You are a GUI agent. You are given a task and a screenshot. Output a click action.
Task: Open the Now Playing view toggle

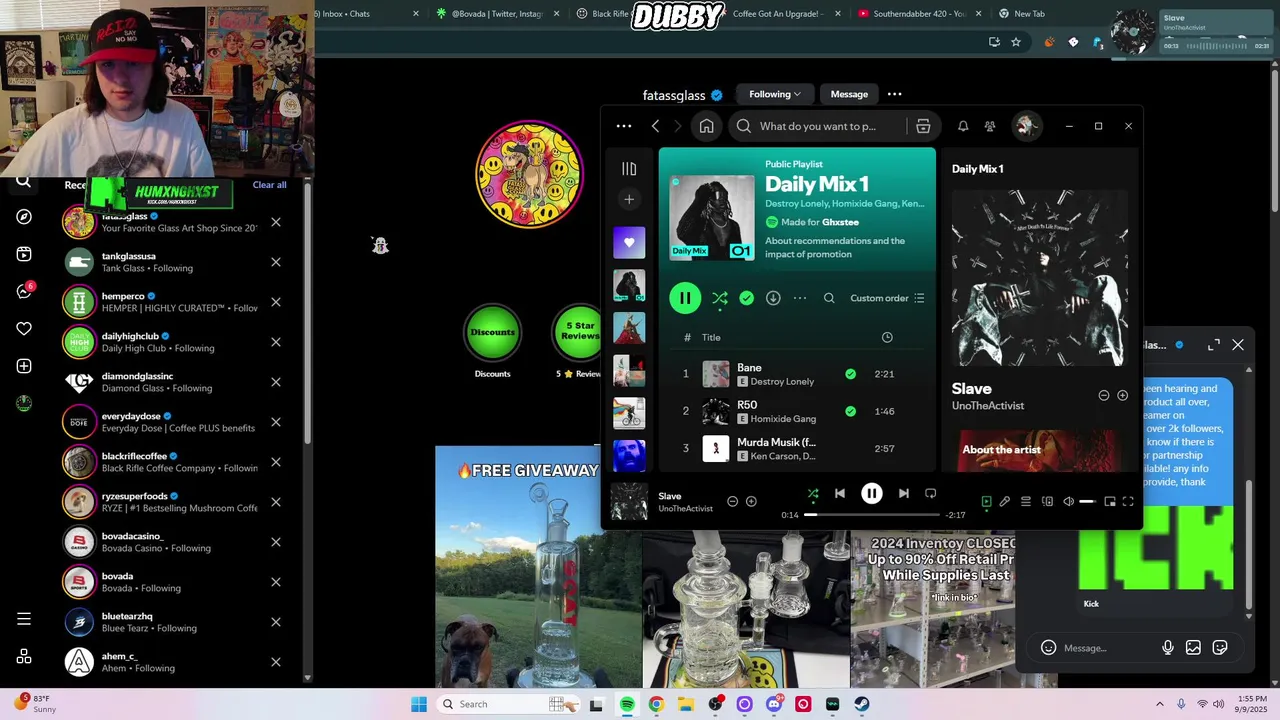[986, 502]
